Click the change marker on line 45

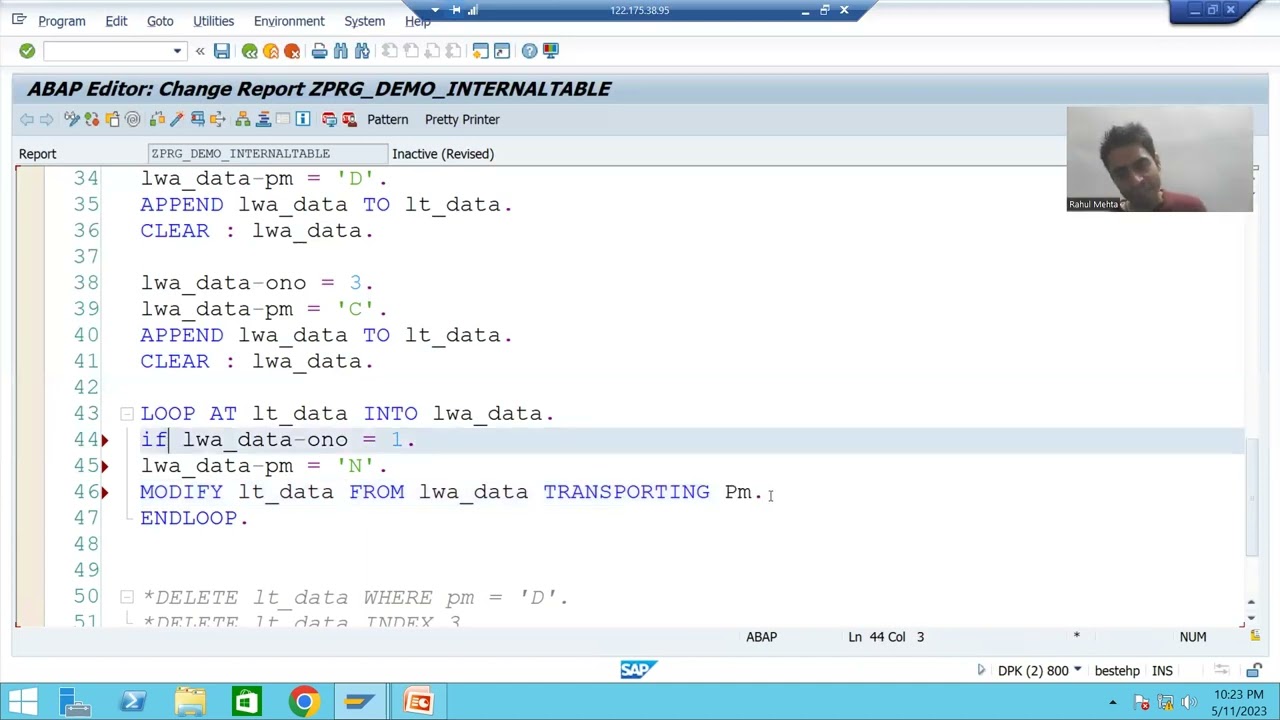pos(104,466)
